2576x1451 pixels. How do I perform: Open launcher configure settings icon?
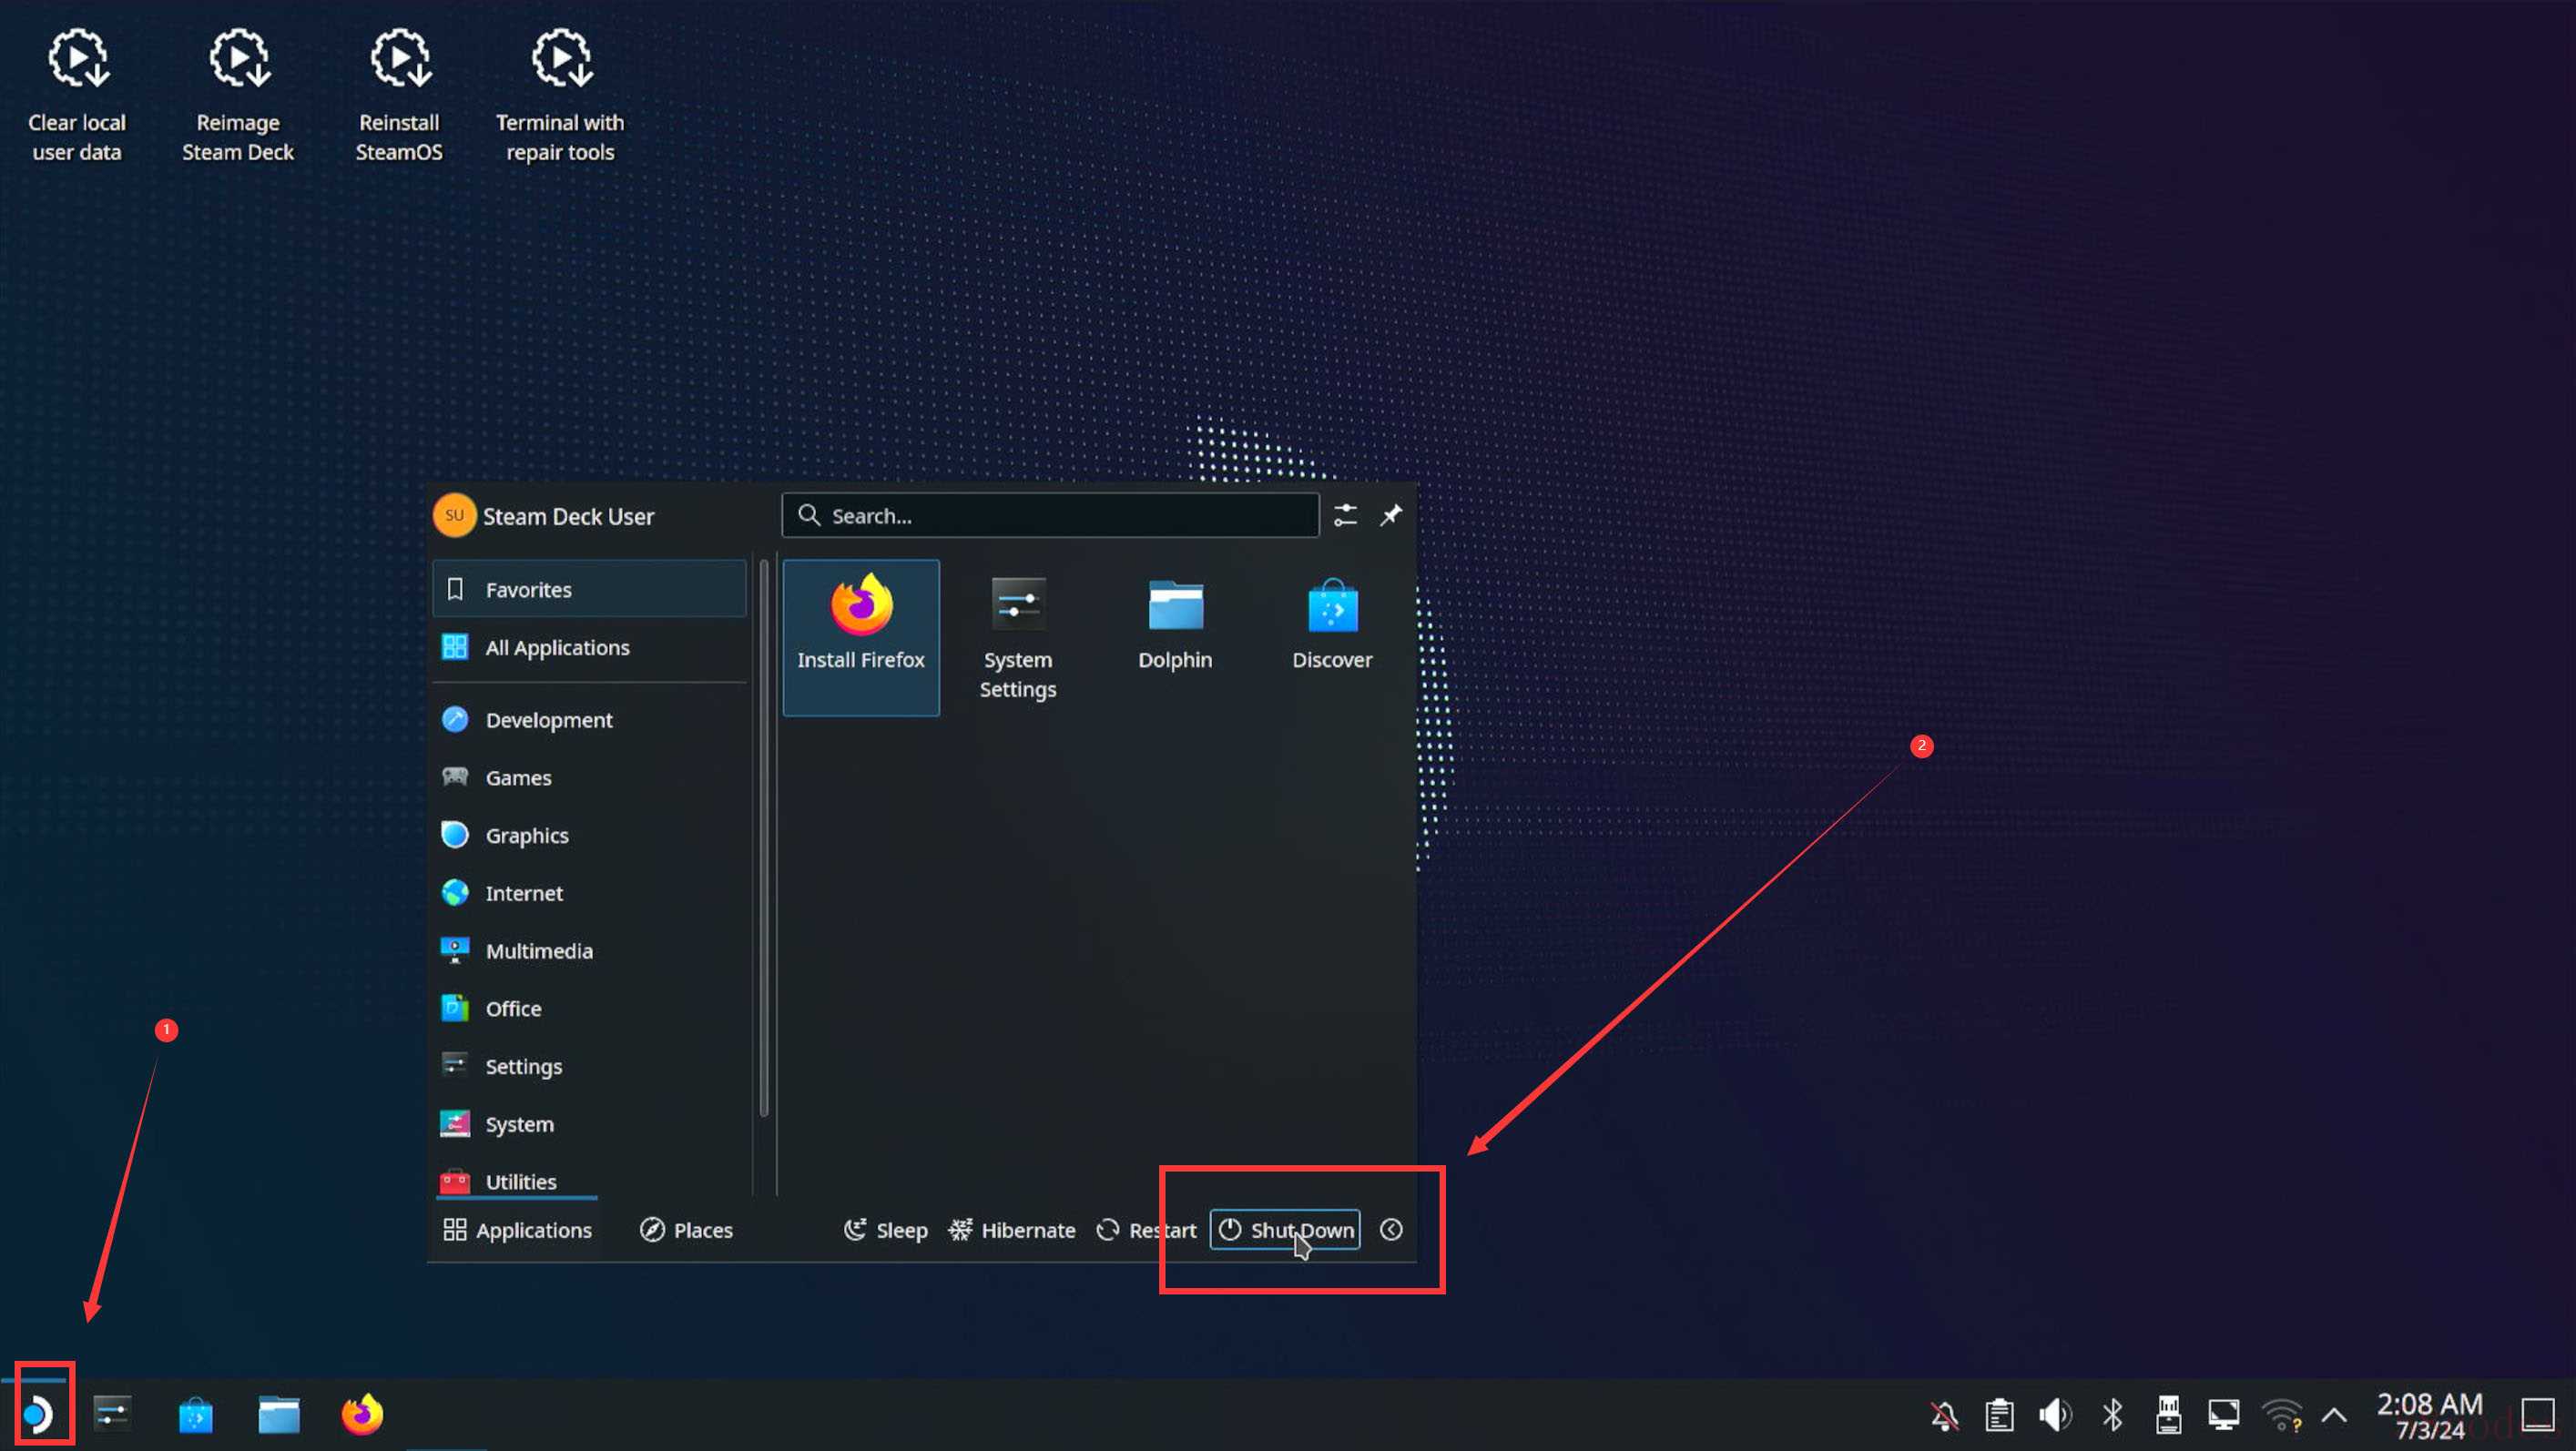[x=1346, y=515]
